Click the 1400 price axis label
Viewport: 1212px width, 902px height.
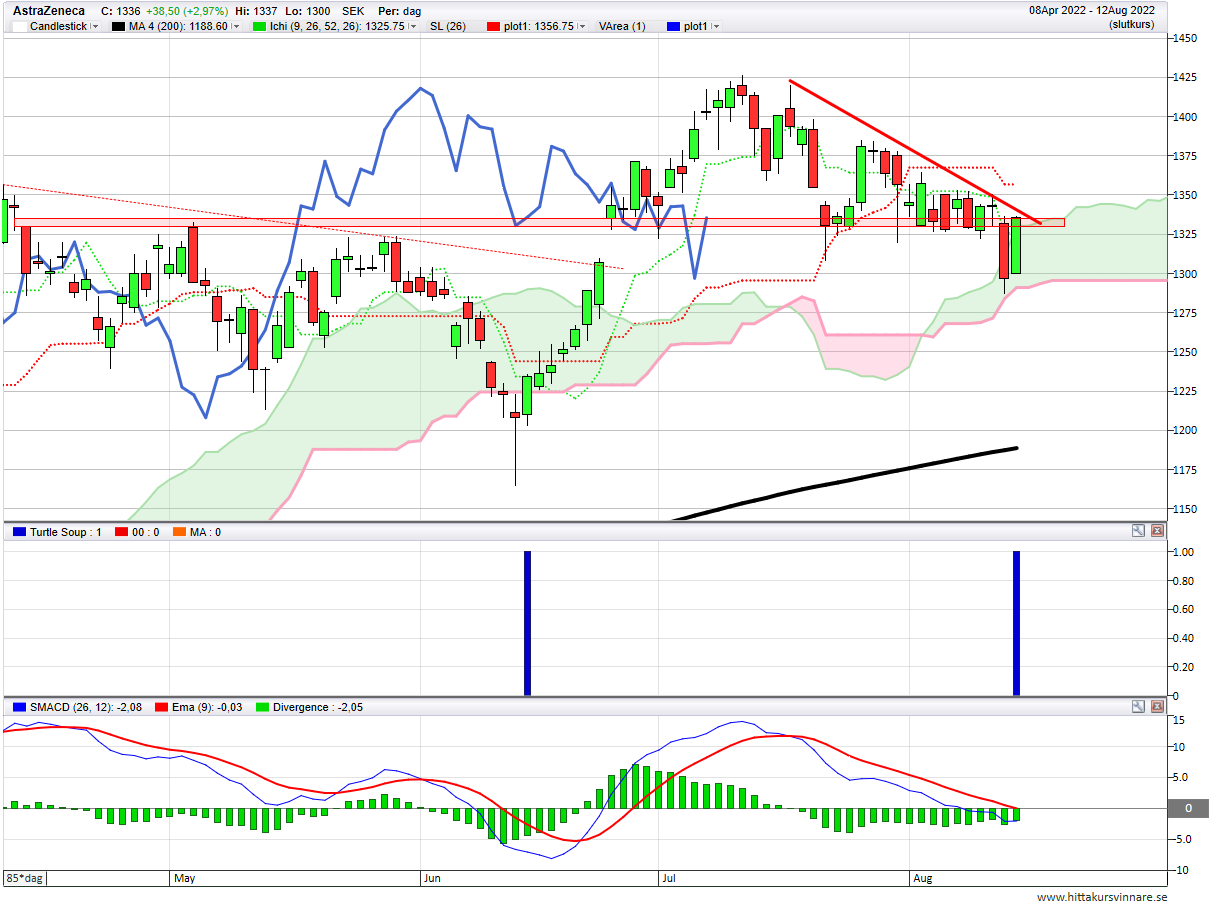tap(1186, 117)
